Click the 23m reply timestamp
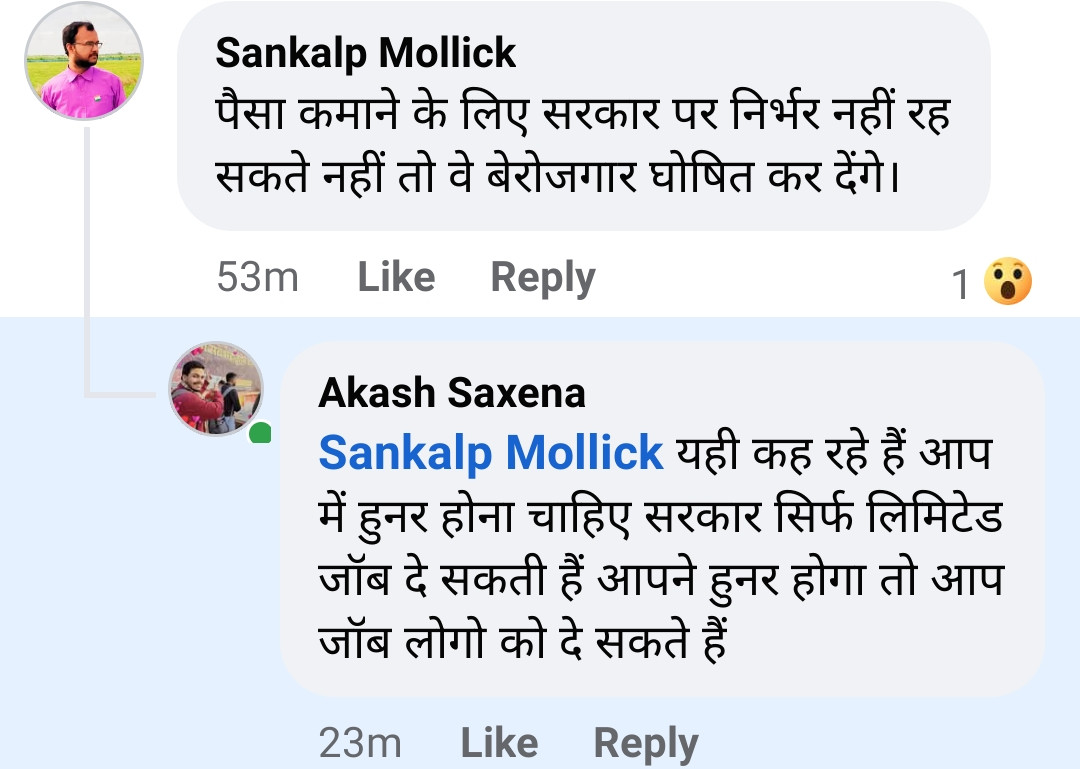 click(x=360, y=743)
